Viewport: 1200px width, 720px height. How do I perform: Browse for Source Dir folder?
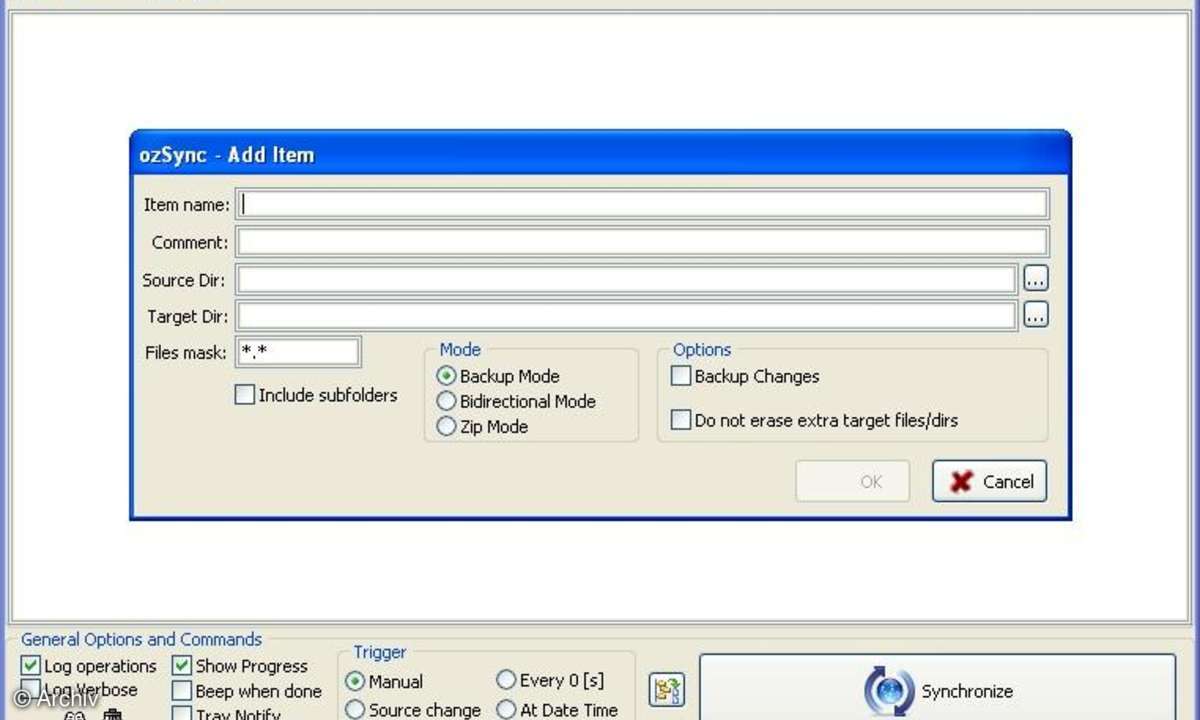pyautogui.click(x=1035, y=280)
